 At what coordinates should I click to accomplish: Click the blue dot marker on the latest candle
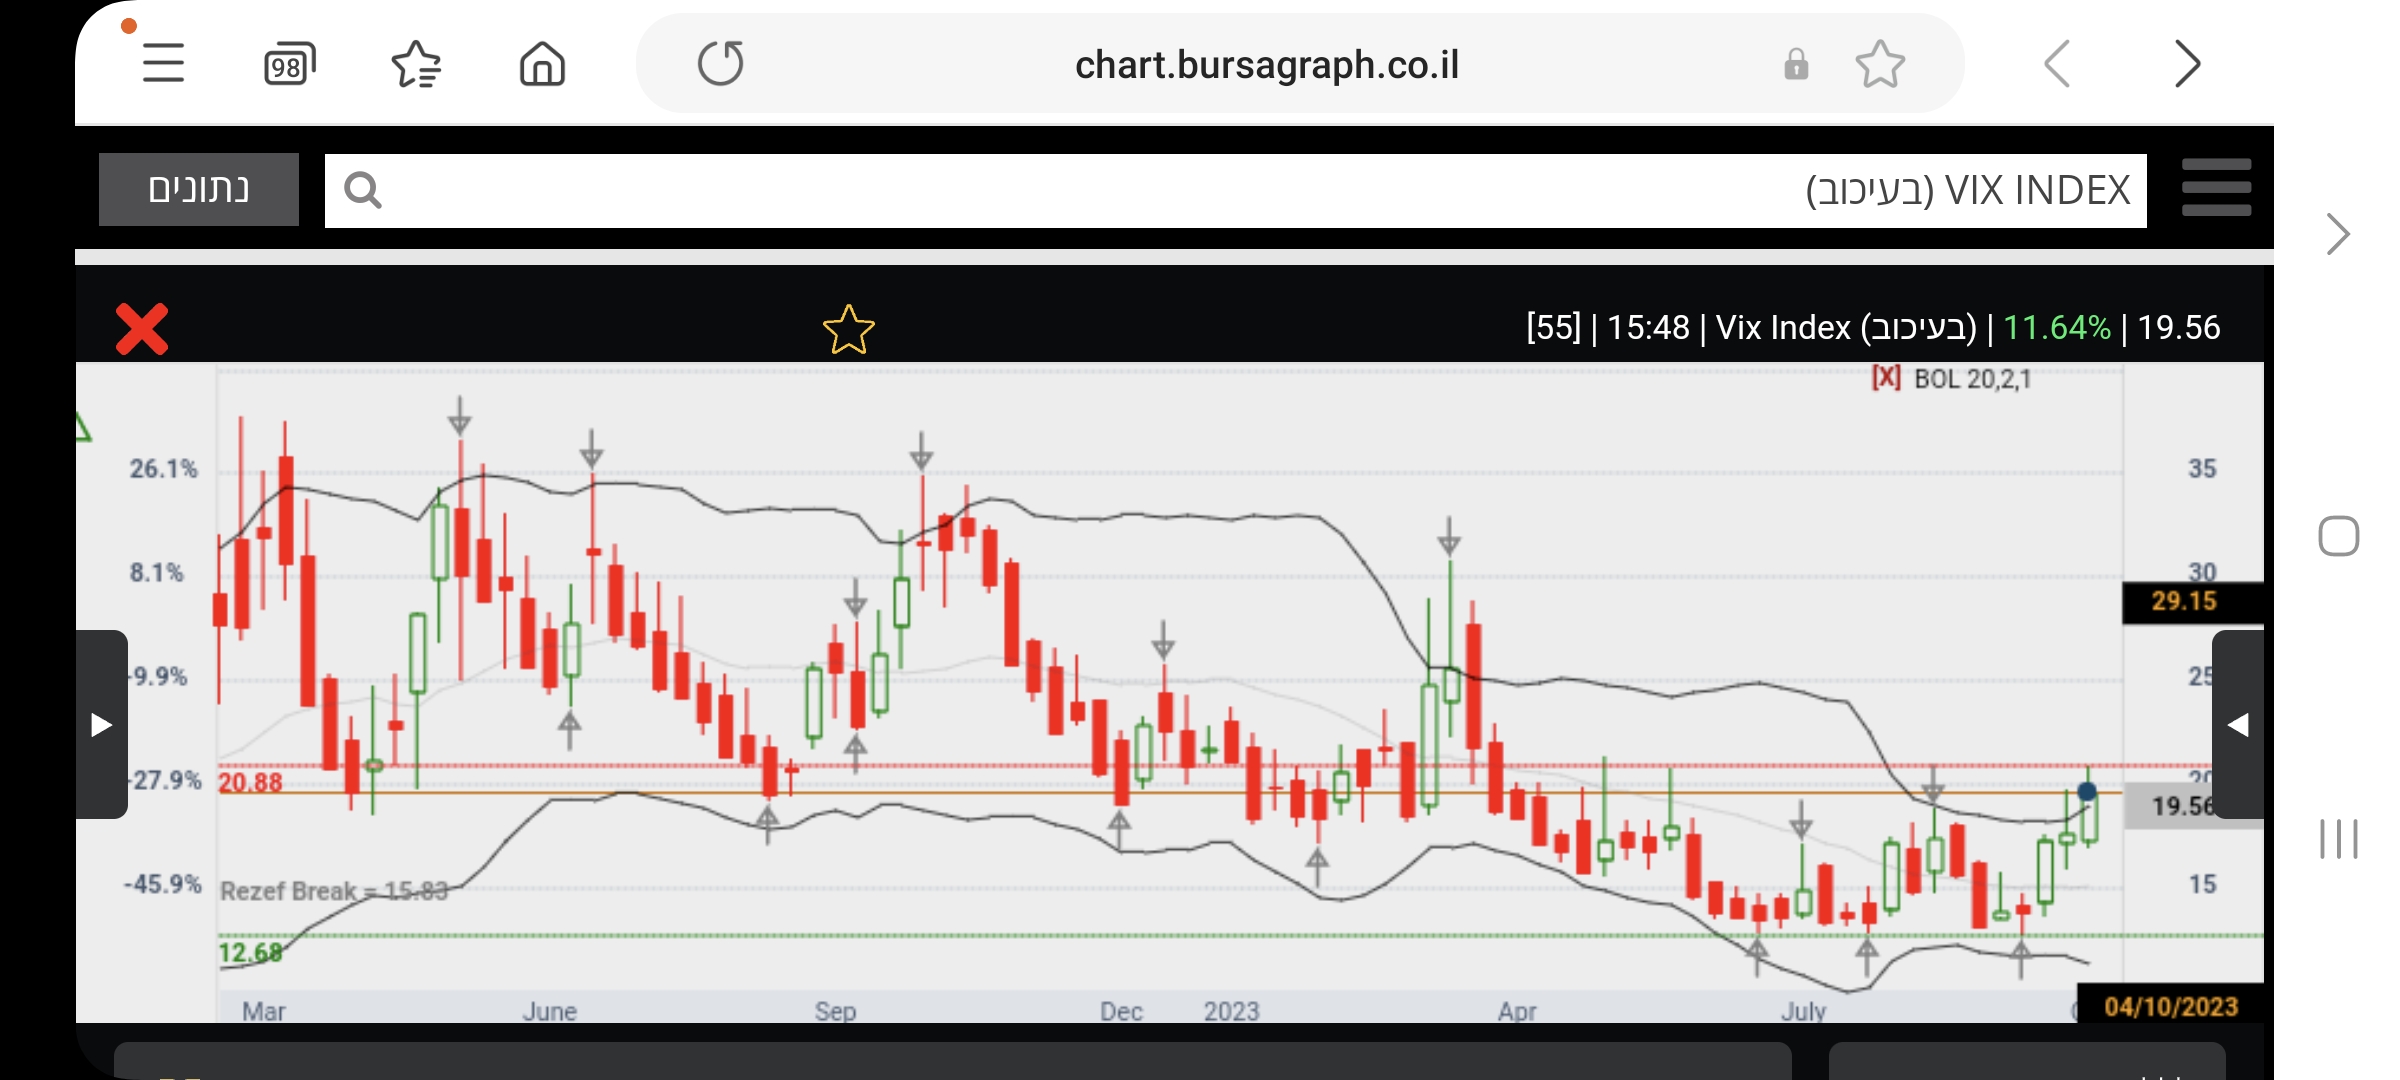pos(2087,792)
